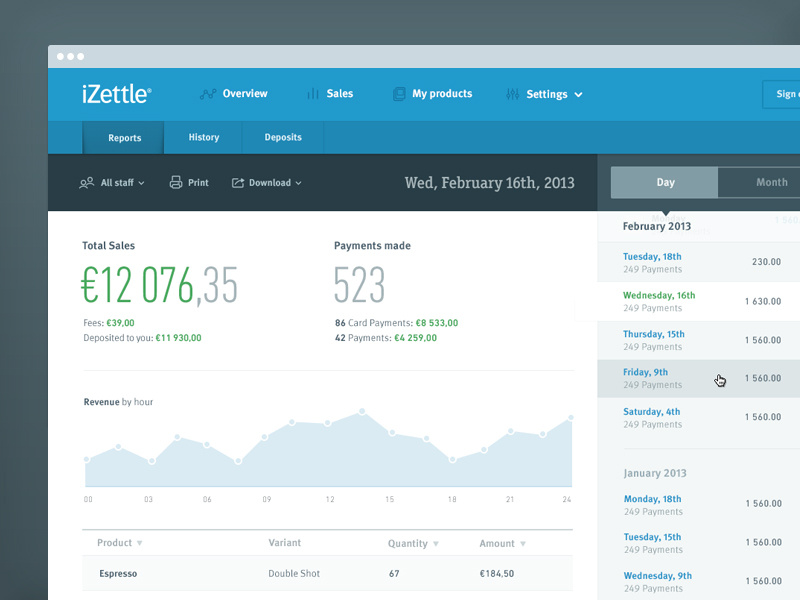The image size is (800, 600).
Task: Click the Overview graph icon
Action: [208, 94]
